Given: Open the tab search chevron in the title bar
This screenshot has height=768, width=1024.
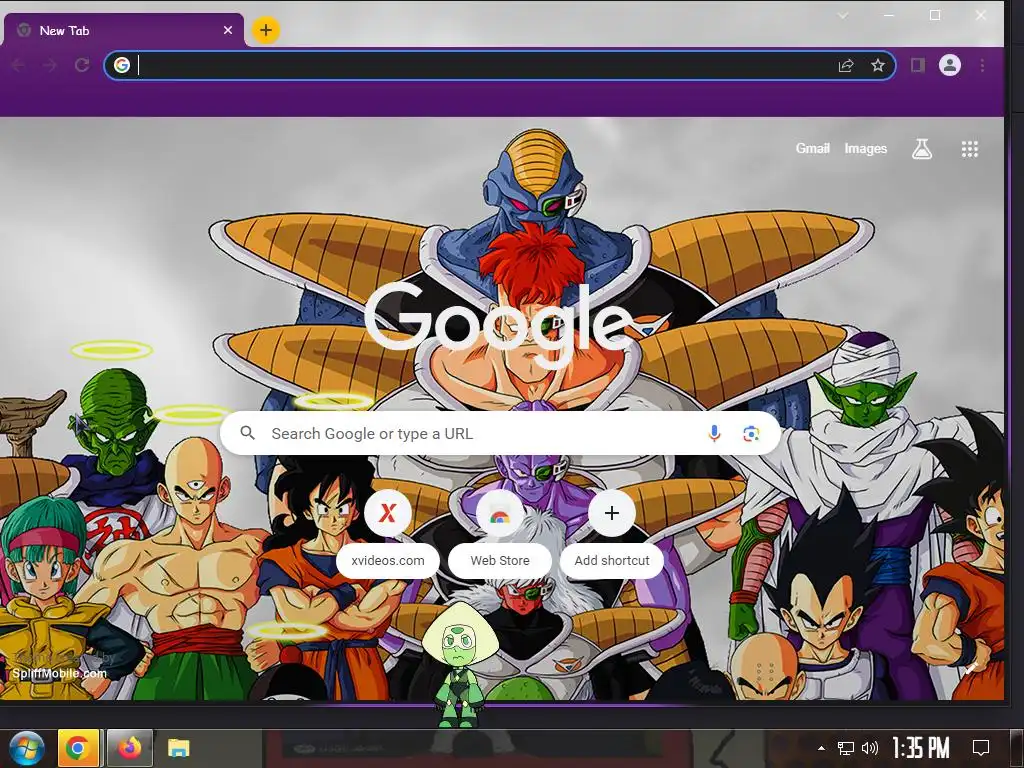Looking at the screenshot, I should [x=843, y=15].
